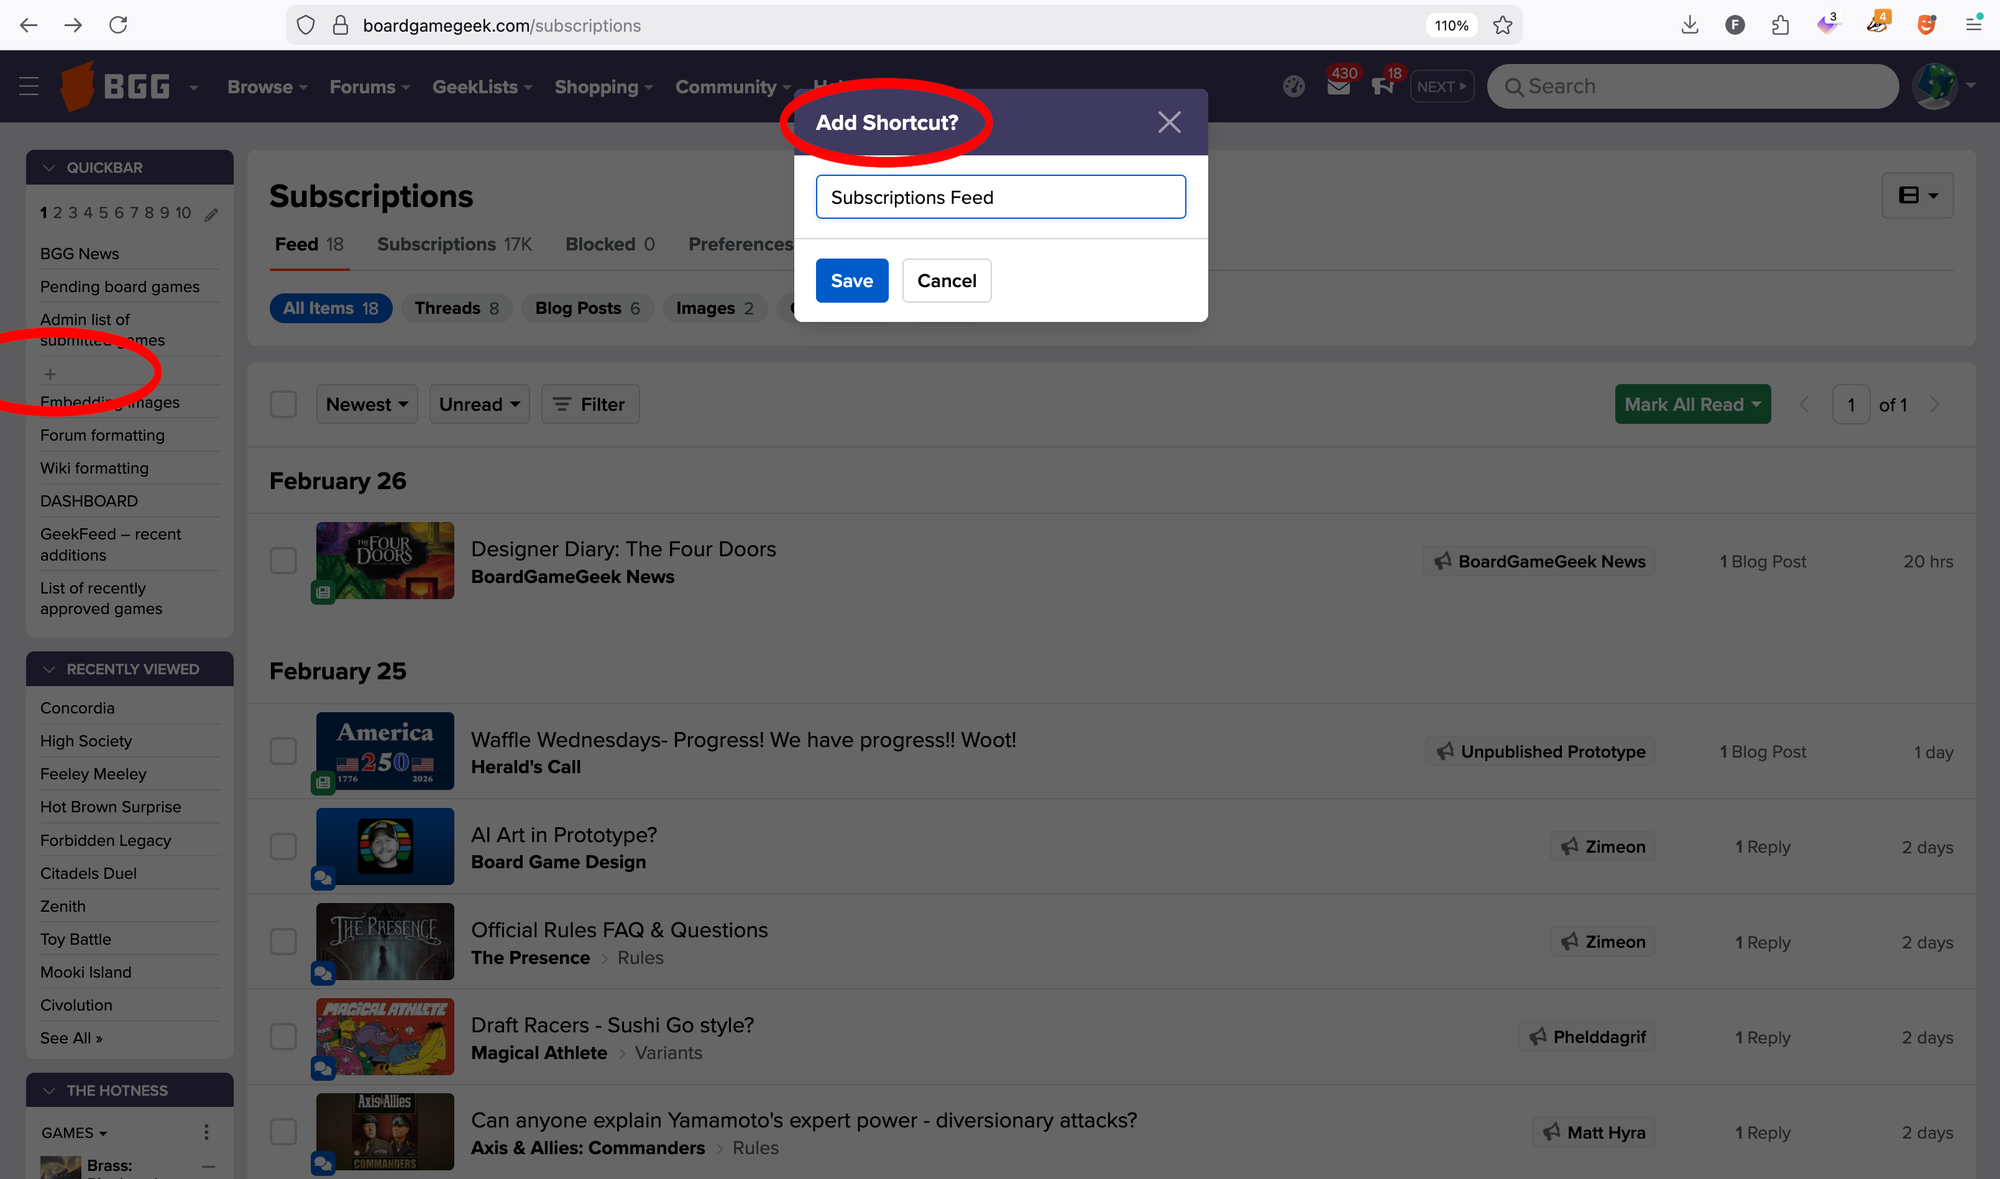Open your user avatar profile menu
The height and width of the screenshot is (1179, 2000).
[x=1934, y=86]
